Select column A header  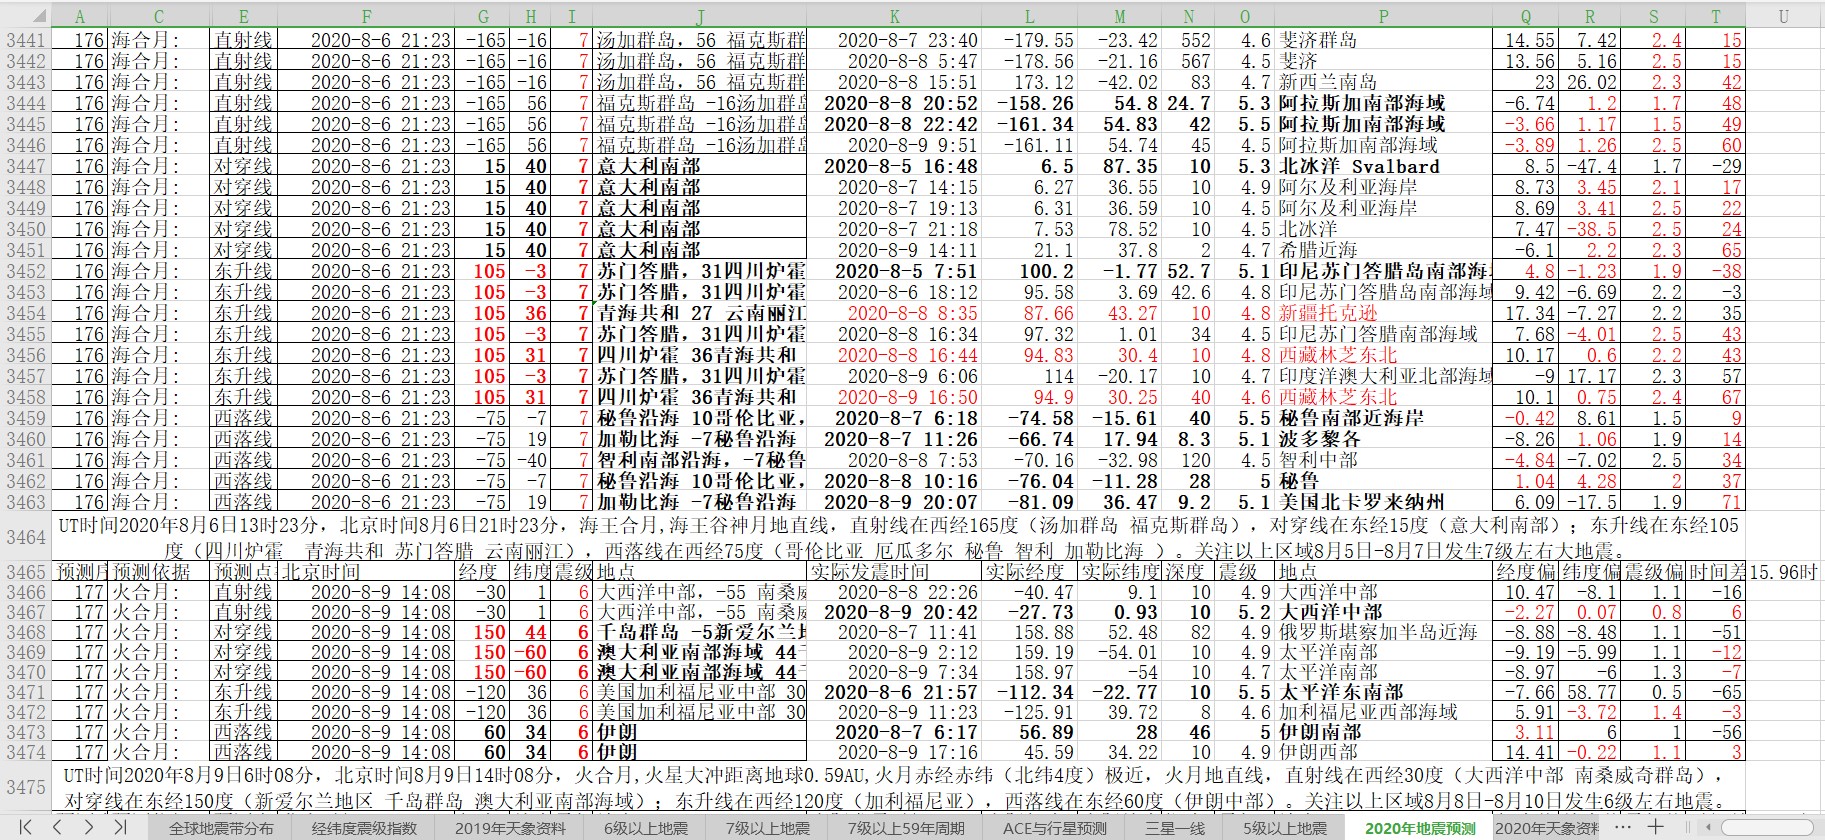pyautogui.click(x=79, y=16)
